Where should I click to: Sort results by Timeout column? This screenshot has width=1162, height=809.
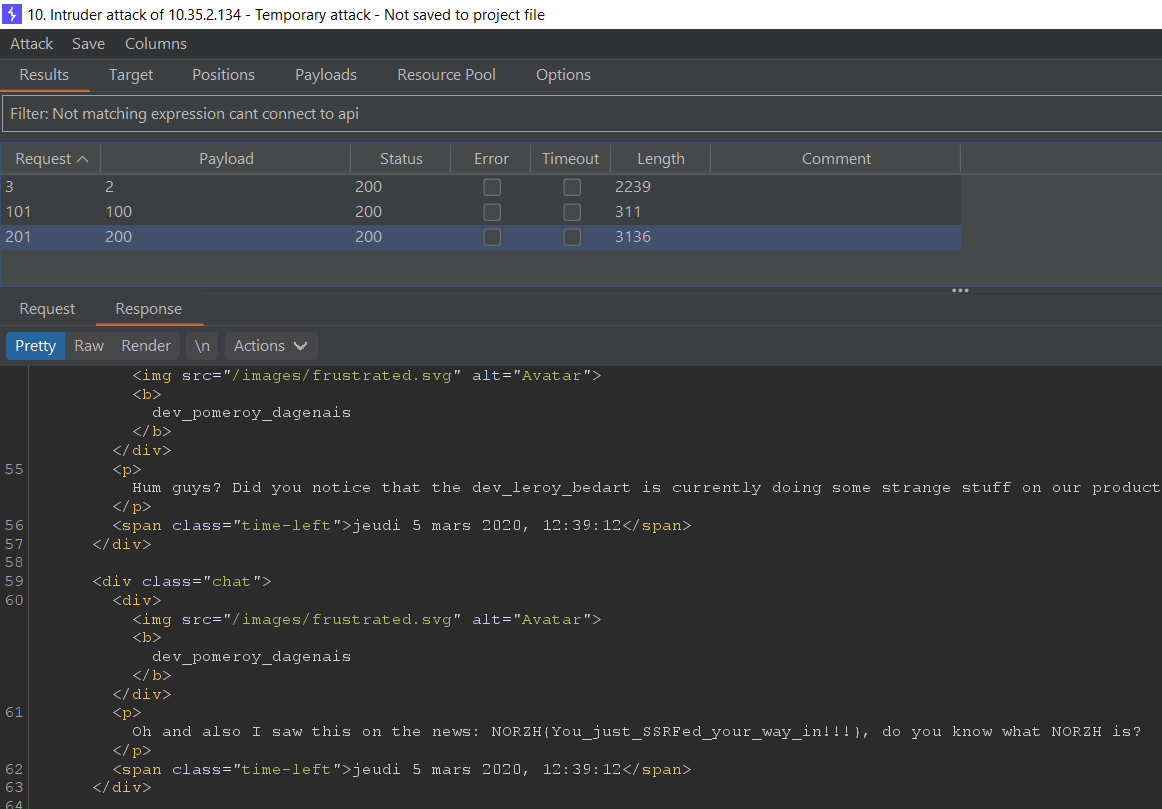pyautogui.click(x=571, y=159)
